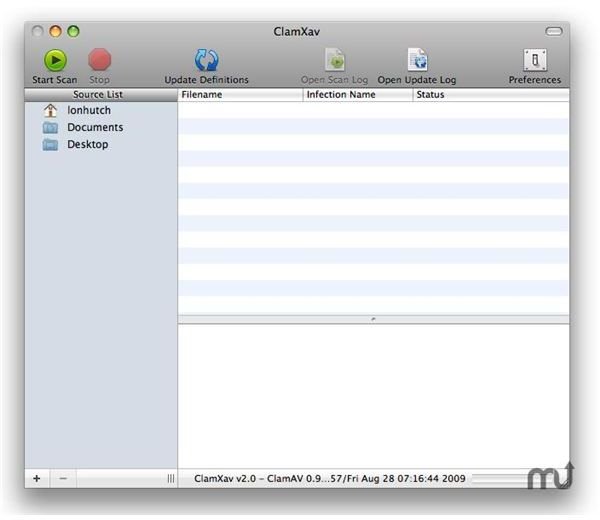The image size is (600, 520).
Task: Select the lonhutch entry text
Action: tap(89, 110)
